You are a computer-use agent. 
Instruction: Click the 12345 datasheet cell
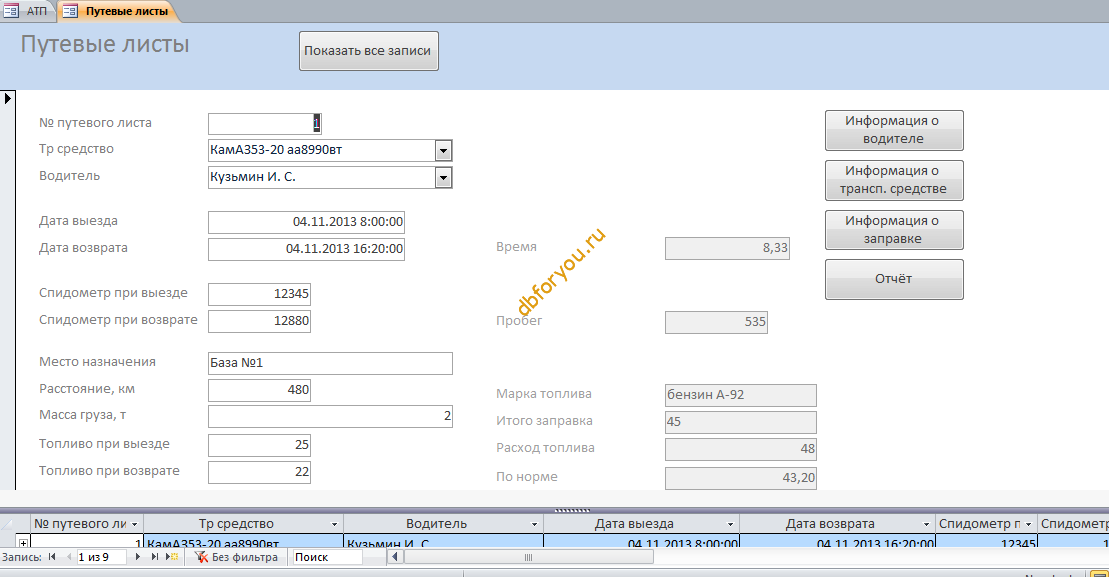point(986,542)
